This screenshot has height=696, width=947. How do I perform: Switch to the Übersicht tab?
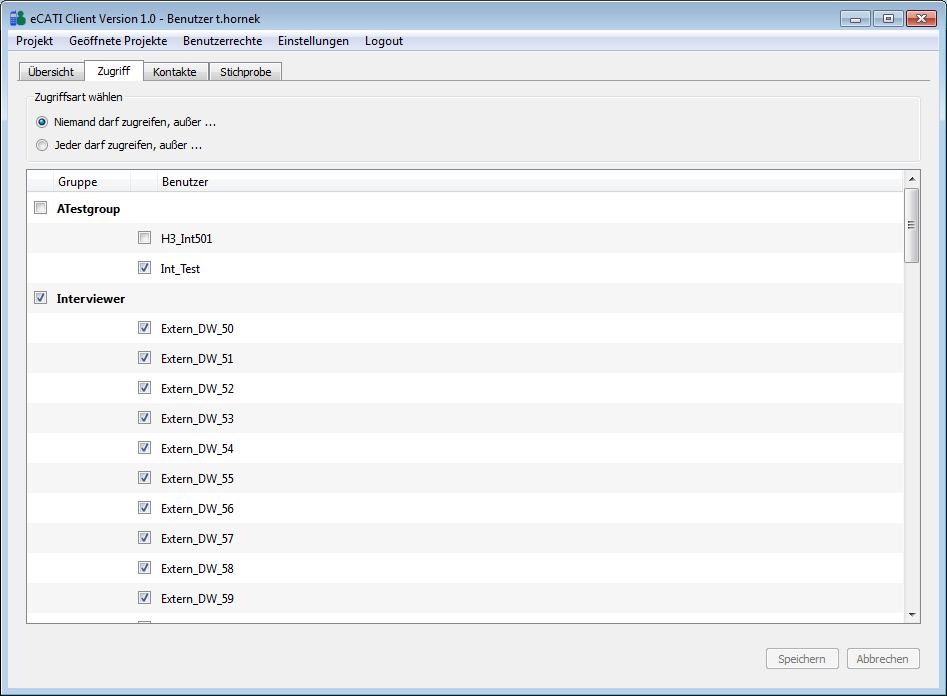point(51,72)
